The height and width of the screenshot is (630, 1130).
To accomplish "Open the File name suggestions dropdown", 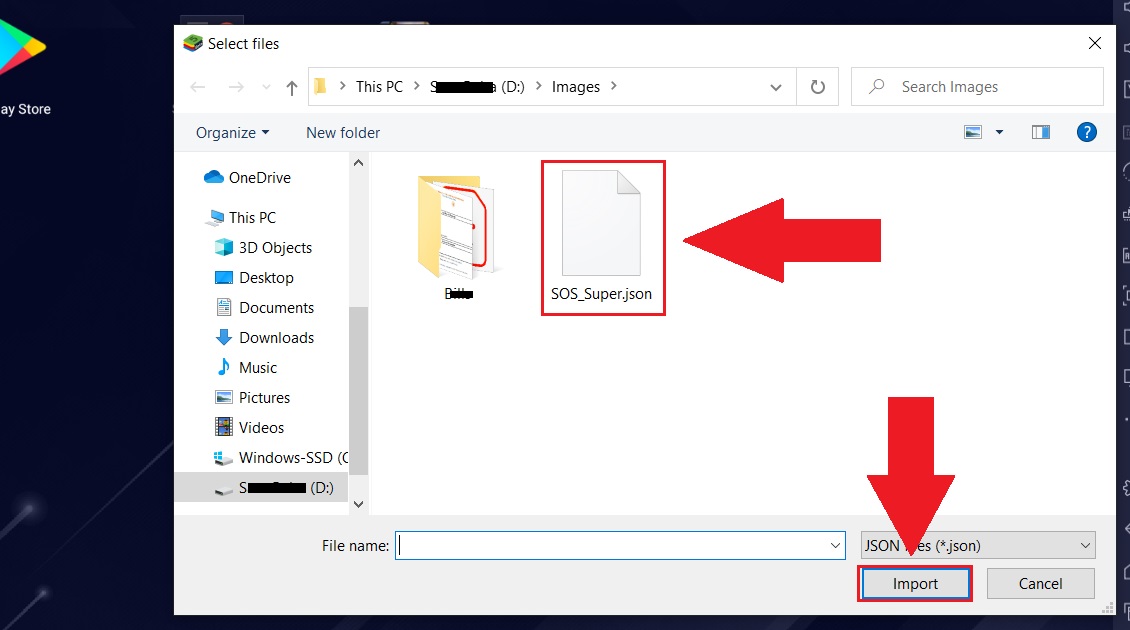I will pyautogui.click(x=835, y=546).
